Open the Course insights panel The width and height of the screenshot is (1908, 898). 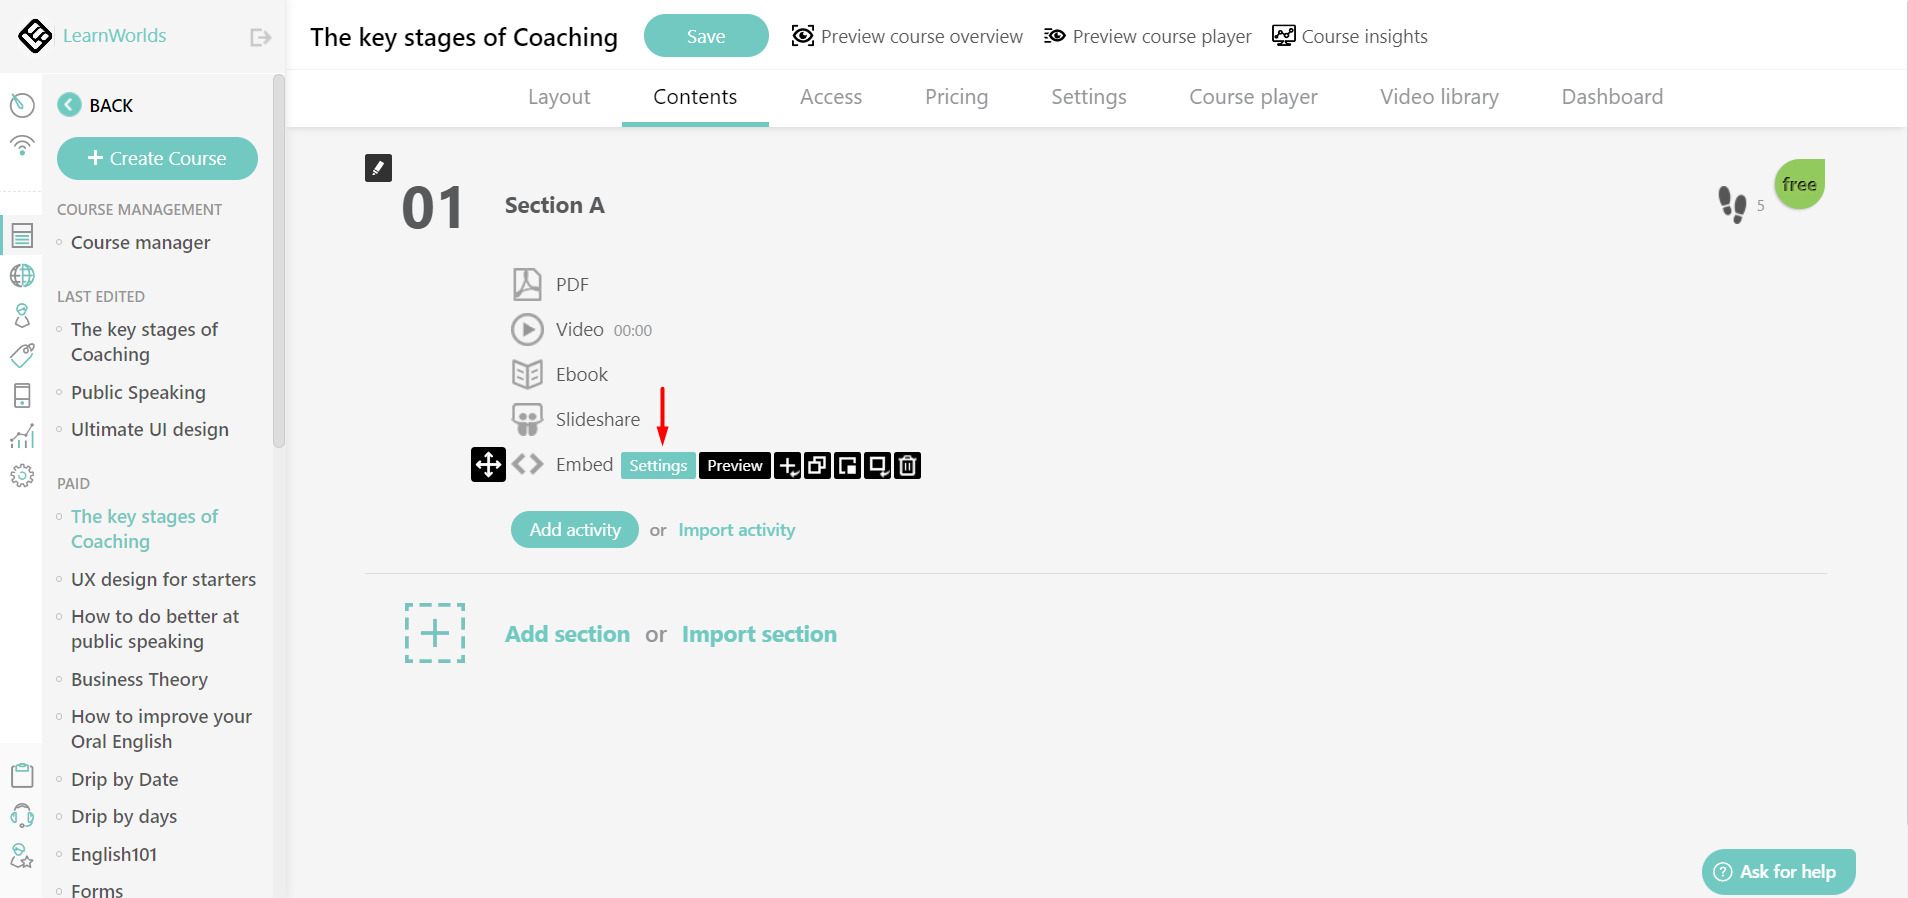[x=1349, y=36]
